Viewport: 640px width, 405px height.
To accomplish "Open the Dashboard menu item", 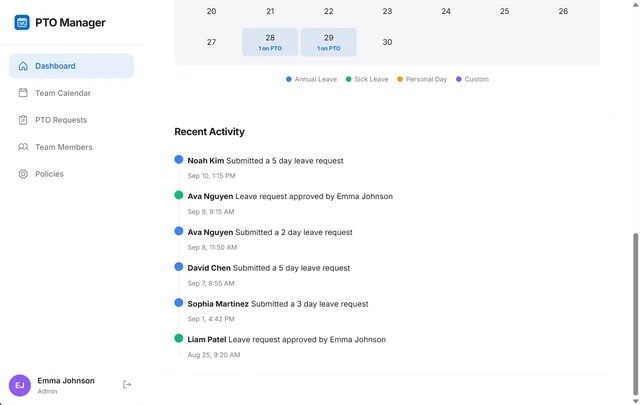I will (71, 66).
